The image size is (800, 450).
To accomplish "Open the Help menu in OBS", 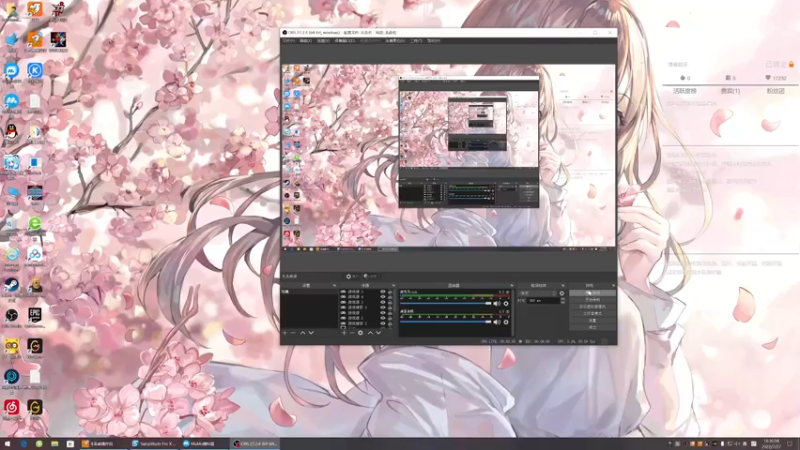I will pos(434,41).
